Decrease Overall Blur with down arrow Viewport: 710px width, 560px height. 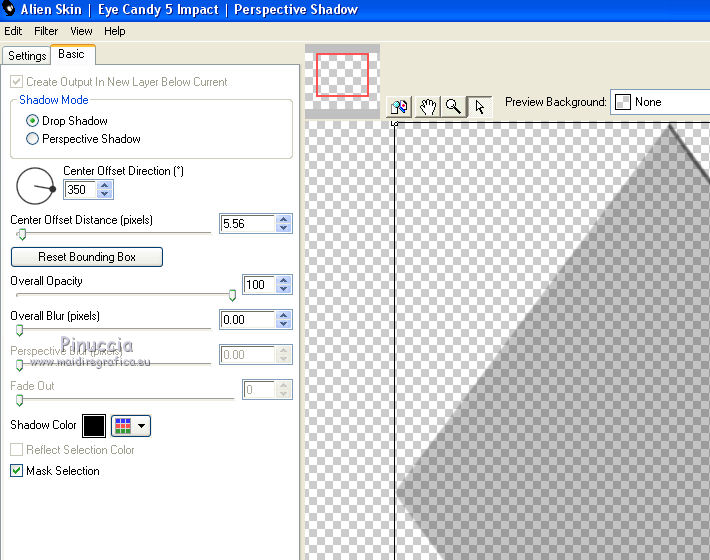(284, 324)
